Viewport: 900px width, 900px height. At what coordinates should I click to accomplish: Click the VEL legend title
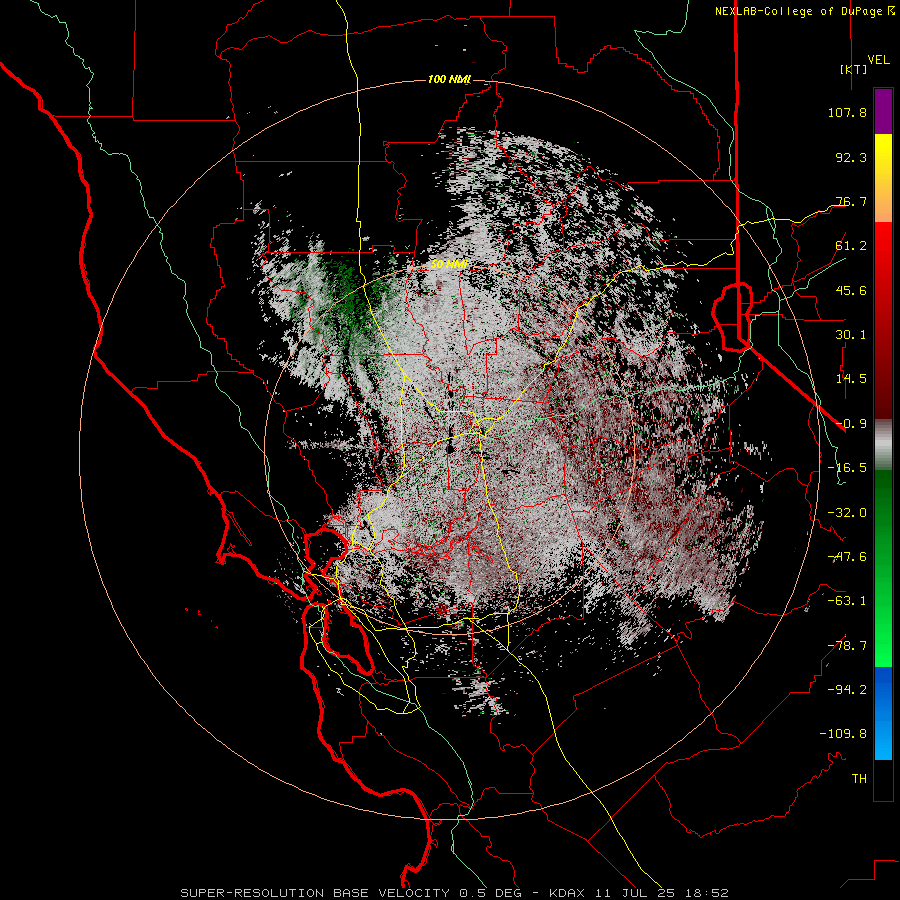tap(878, 59)
